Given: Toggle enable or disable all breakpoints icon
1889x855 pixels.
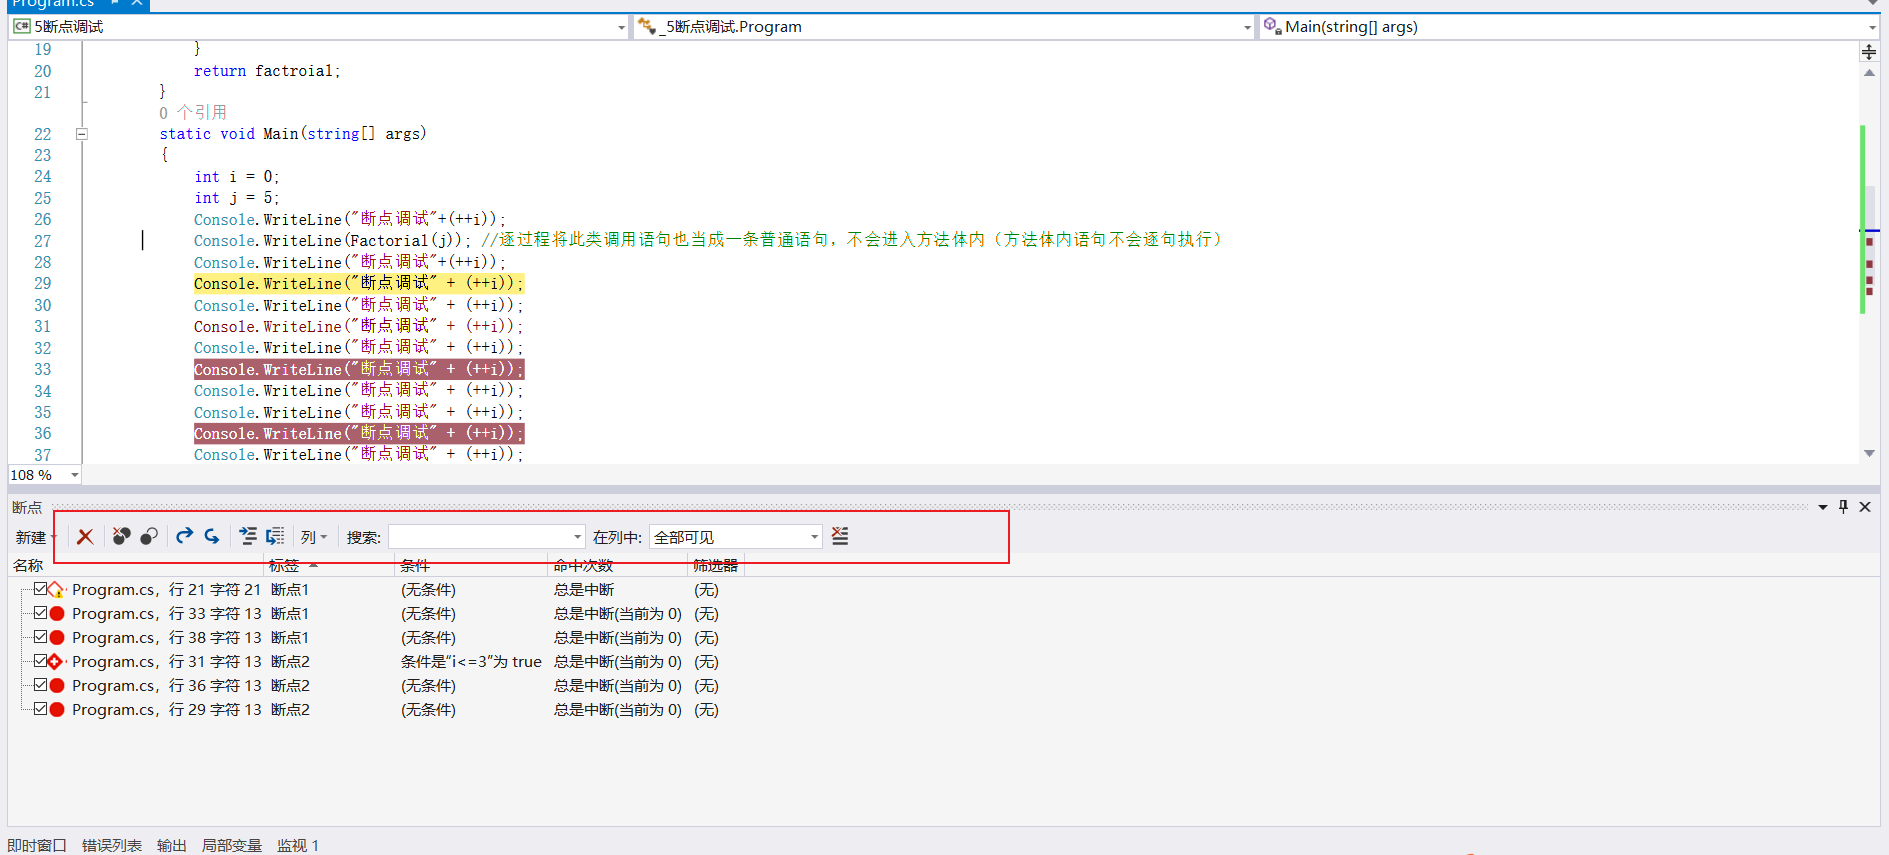Looking at the screenshot, I should [x=149, y=537].
